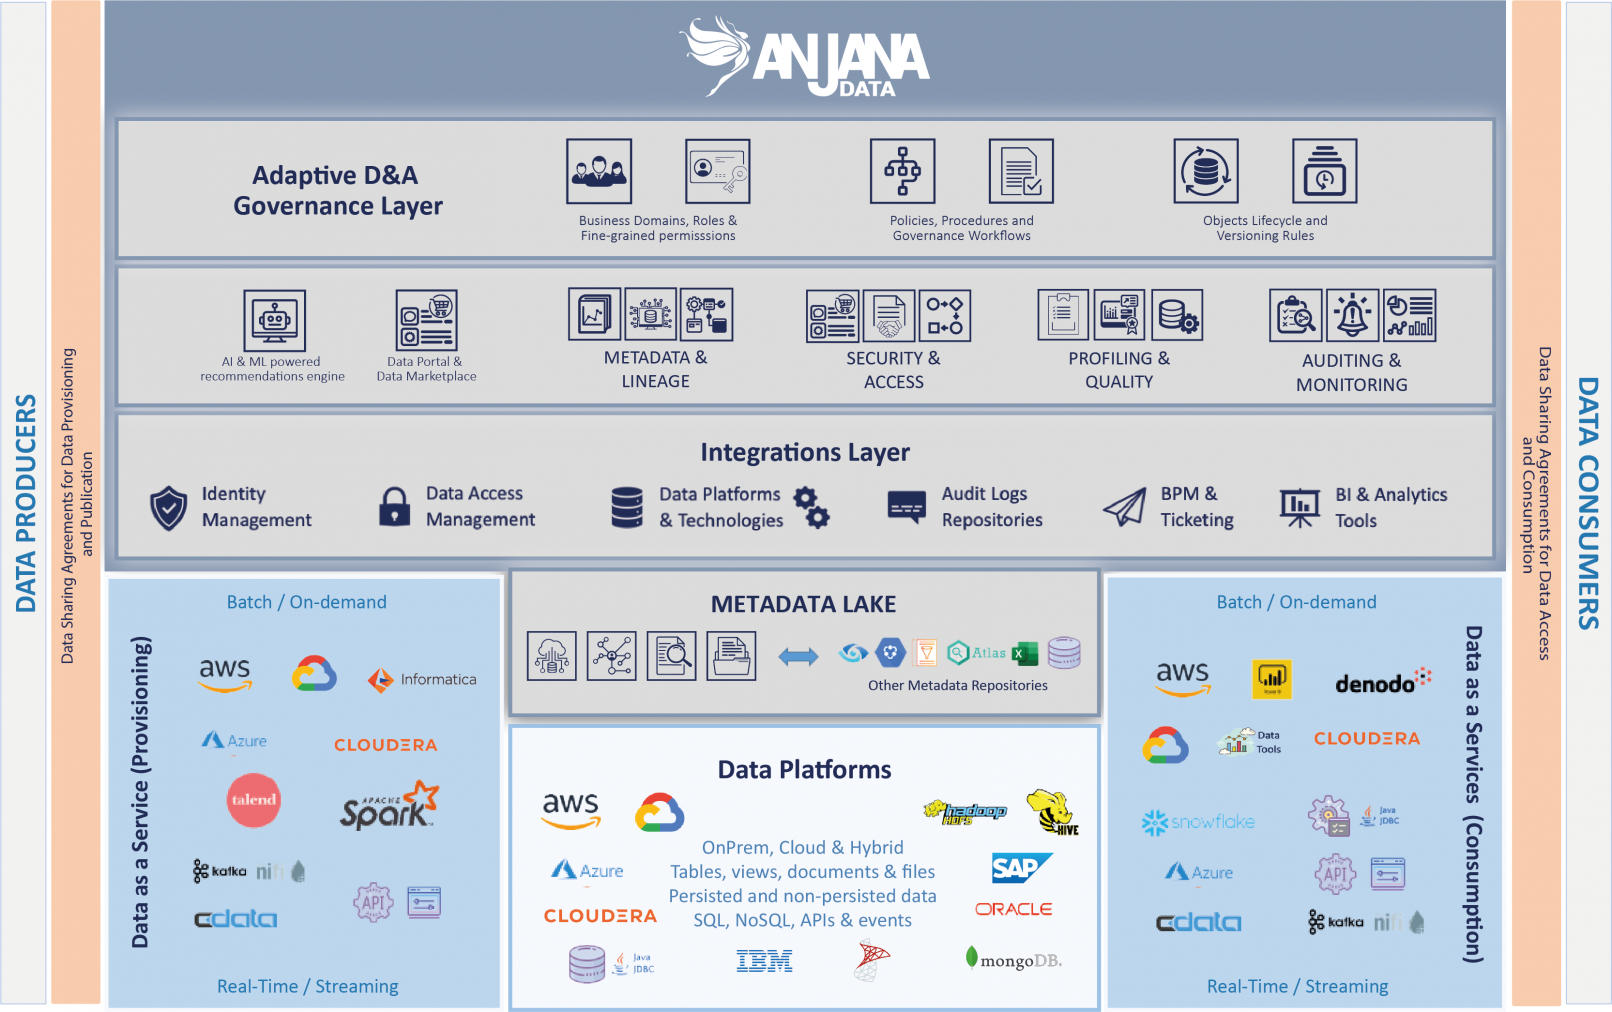Screen dimensions: 1612x1012
Task: Select the snowflake logo
Action: (1198, 822)
